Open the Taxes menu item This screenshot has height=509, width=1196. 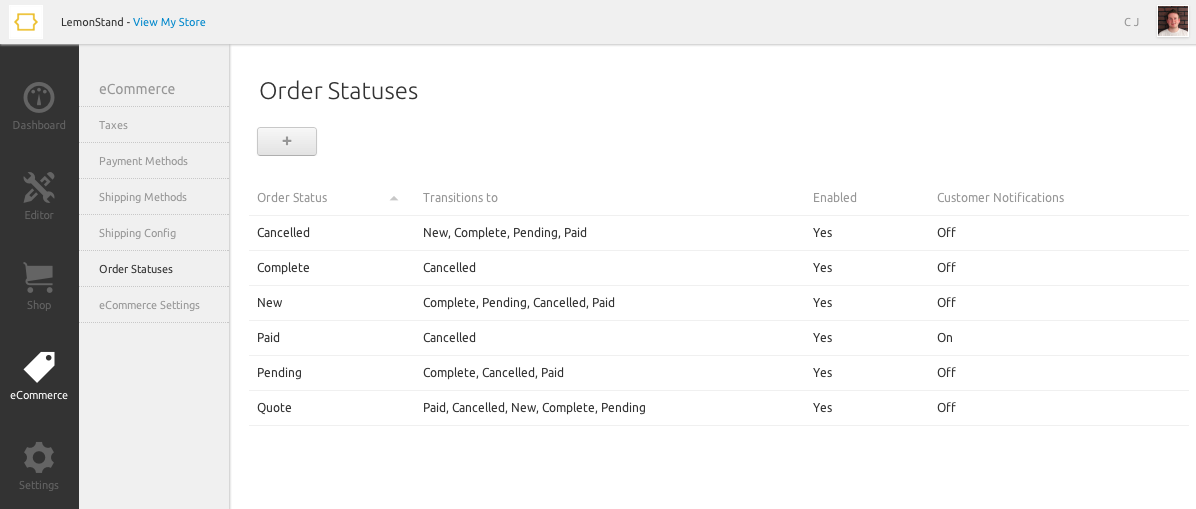113,125
